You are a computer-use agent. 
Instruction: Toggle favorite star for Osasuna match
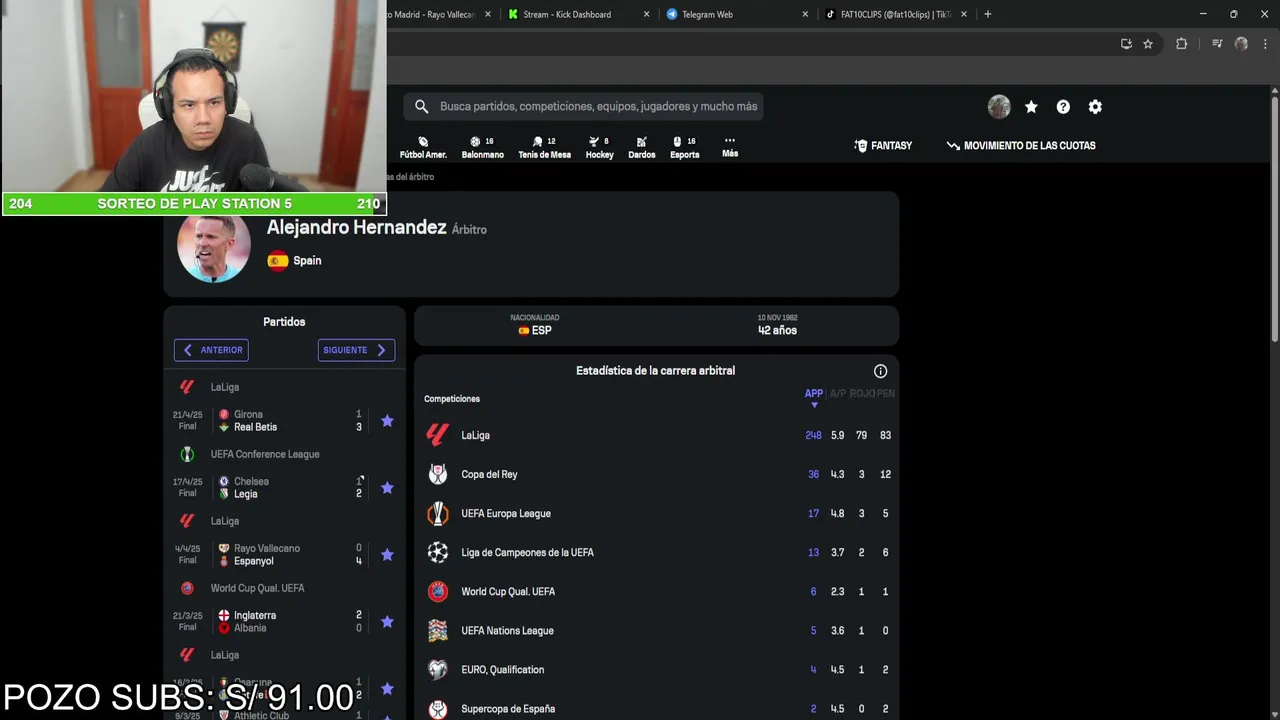pyautogui.click(x=387, y=689)
